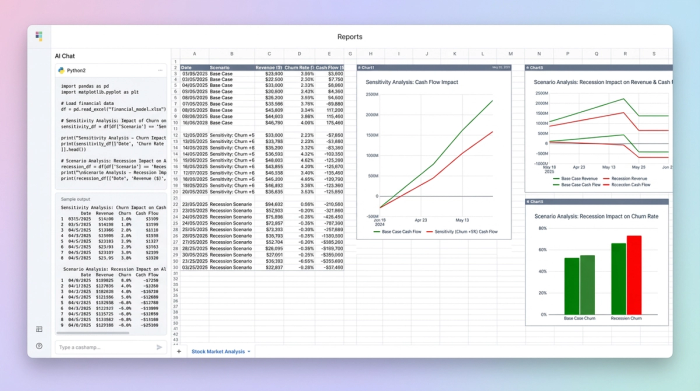Select column B header

point(231,54)
